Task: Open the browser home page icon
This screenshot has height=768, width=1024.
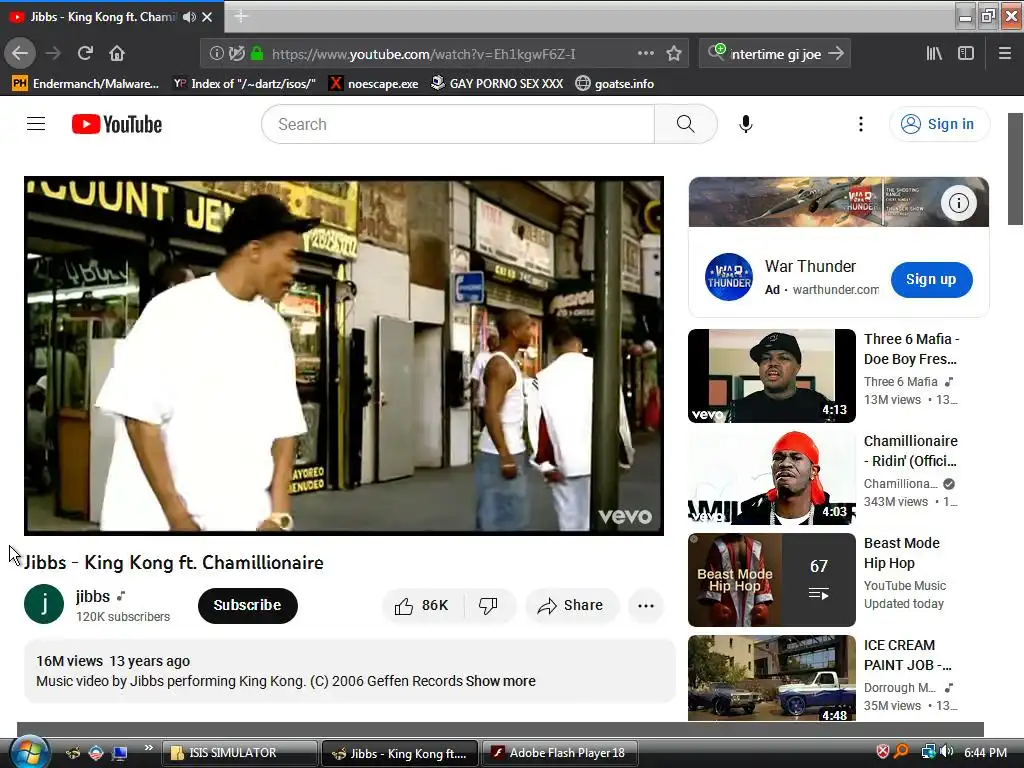Action: [x=117, y=54]
